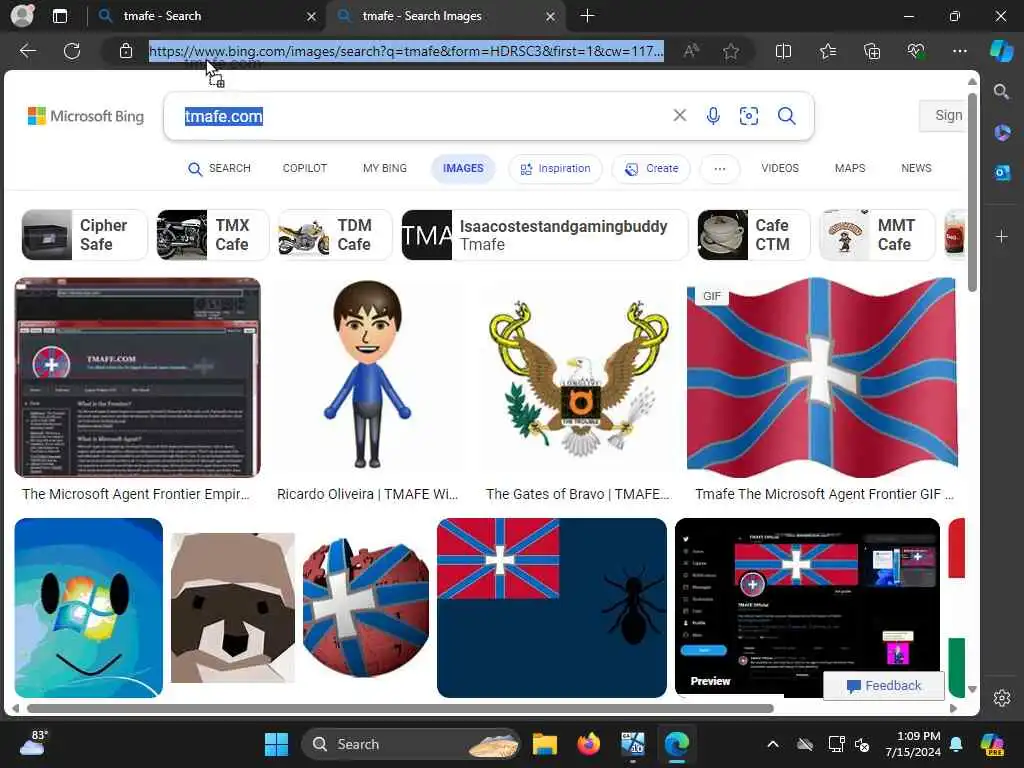
Task: Select Isaacostestandgamingbuddy Tmafe chip
Action: [545, 235]
